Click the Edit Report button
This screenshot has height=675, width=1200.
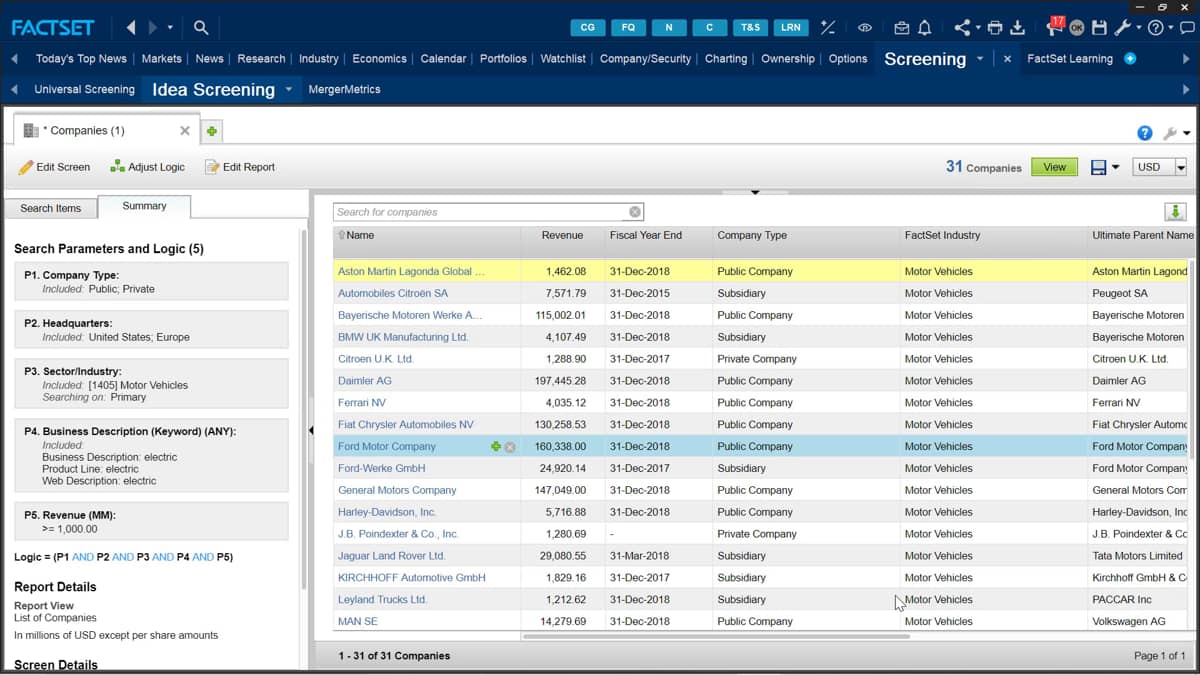(240, 167)
